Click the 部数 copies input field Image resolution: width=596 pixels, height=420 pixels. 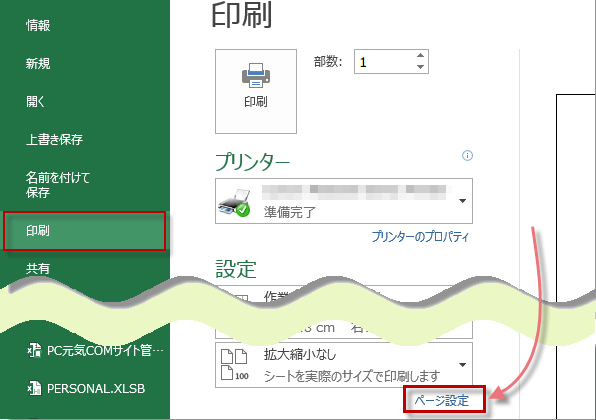pos(392,62)
